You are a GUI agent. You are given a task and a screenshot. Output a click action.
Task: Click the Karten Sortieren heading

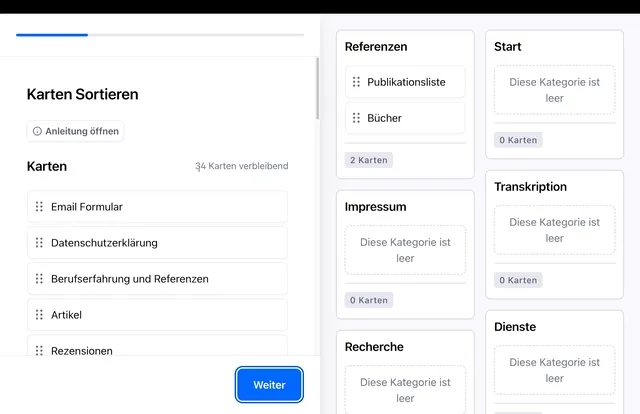tap(82, 94)
